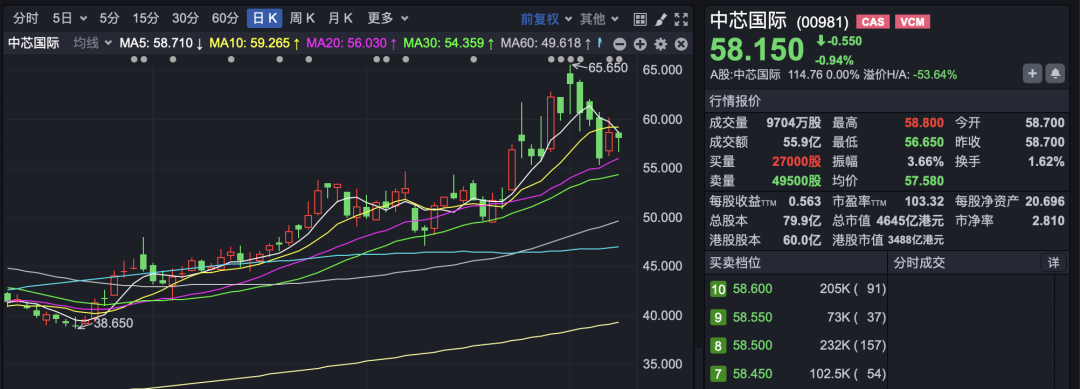Expand the 更多 timeframe dropdown

pyautogui.click(x=388, y=19)
